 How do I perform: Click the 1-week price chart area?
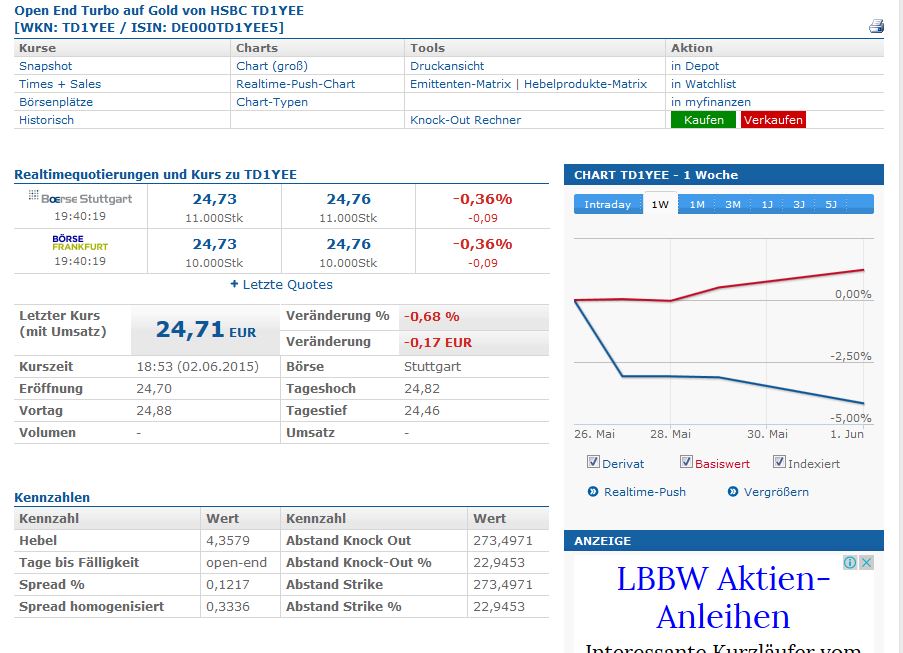[x=723, y=331]
